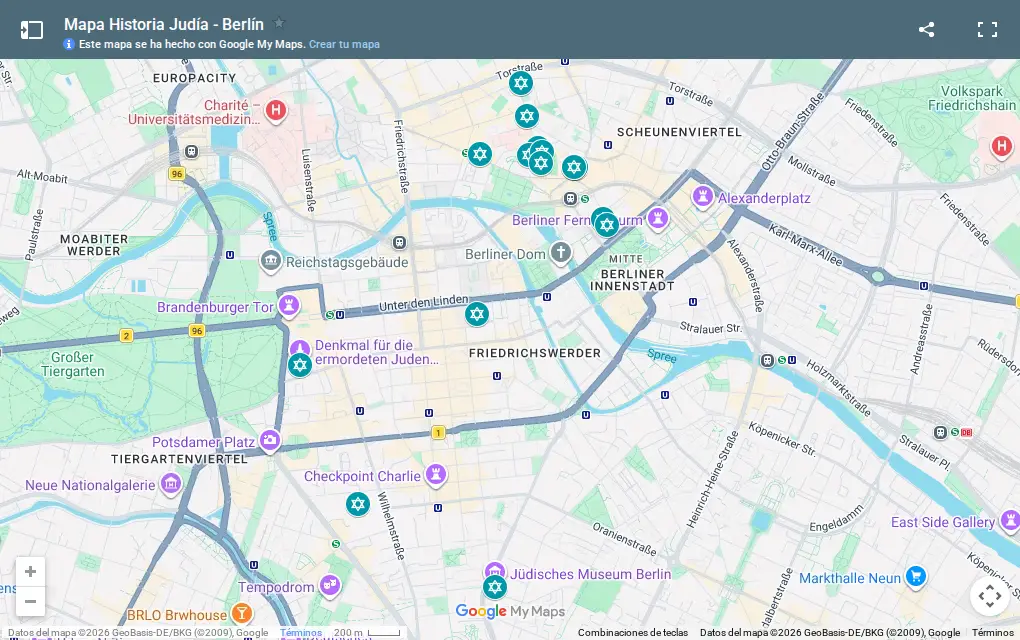Click the Star of David marker at Jüdisches Museum
The width and height of the screenshot is (1020, 640).
[x=494, y=587]
